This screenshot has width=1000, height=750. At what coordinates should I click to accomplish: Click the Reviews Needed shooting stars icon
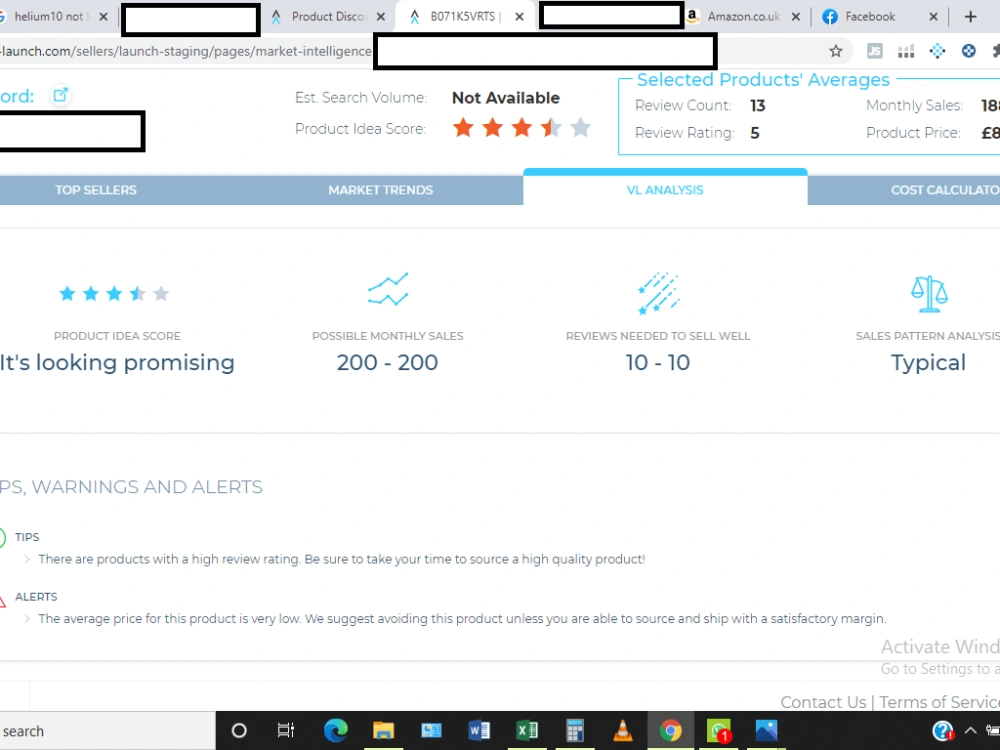click(658, 293)
